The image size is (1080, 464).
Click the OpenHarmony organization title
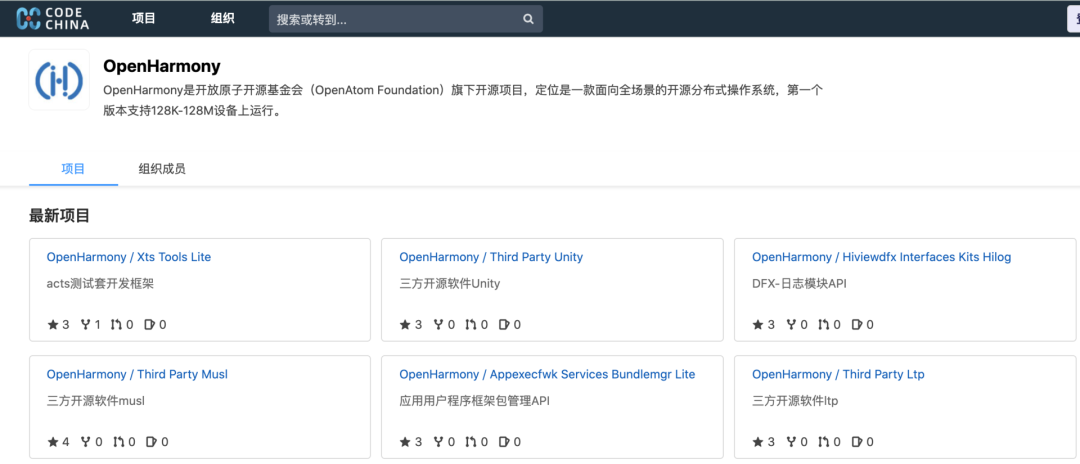162,66
